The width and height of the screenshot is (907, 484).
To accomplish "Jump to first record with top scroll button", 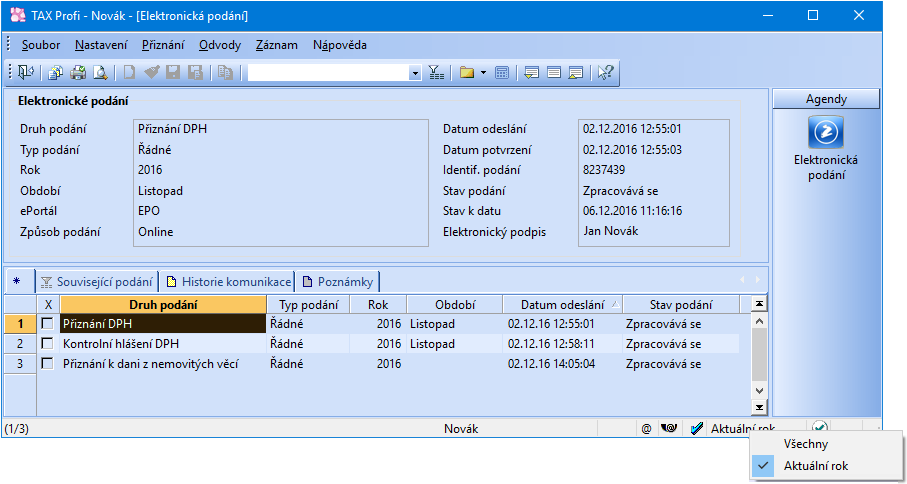I will pos(759,304).
